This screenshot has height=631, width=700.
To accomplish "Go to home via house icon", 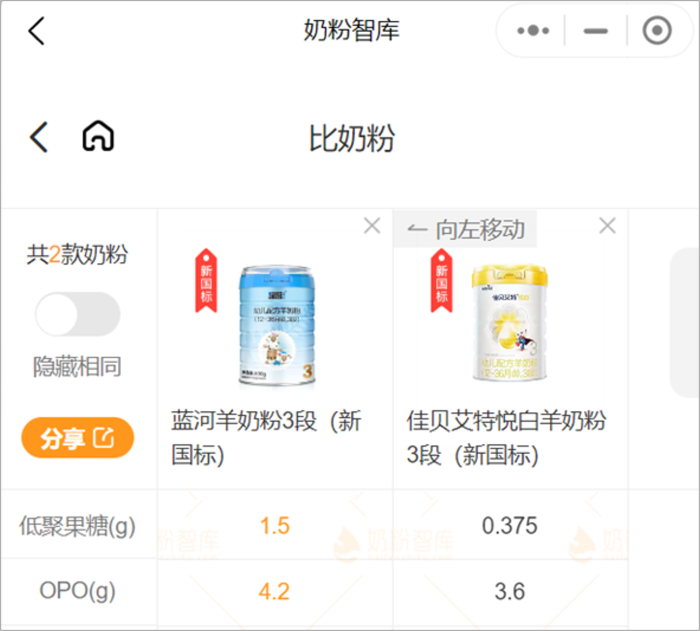I will point(98,136).
